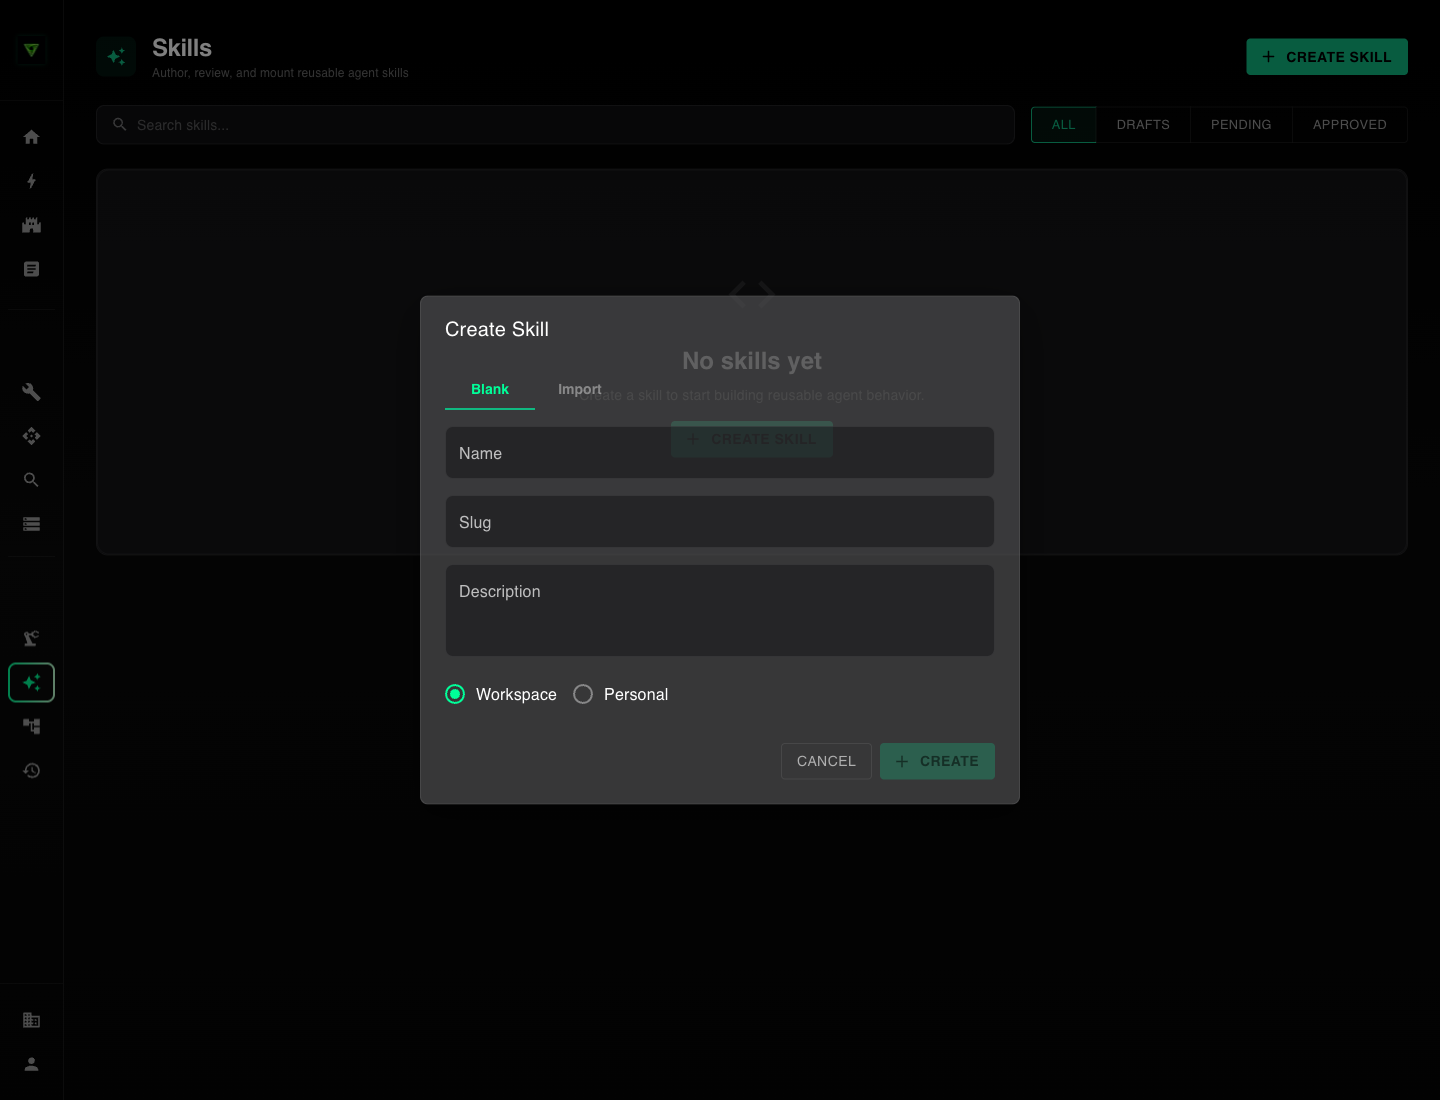Switch to the Blank tab

490,389
